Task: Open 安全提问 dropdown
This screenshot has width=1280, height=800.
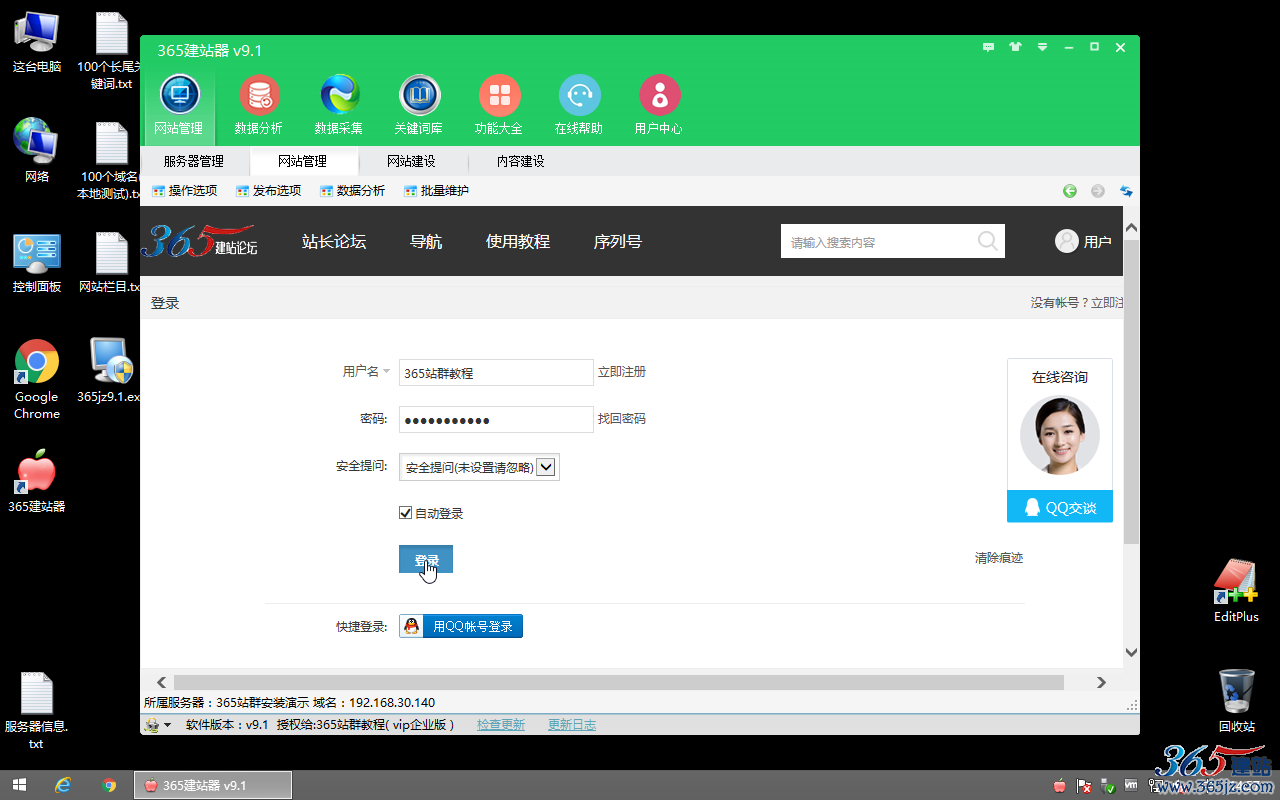Action: (479, 467)
